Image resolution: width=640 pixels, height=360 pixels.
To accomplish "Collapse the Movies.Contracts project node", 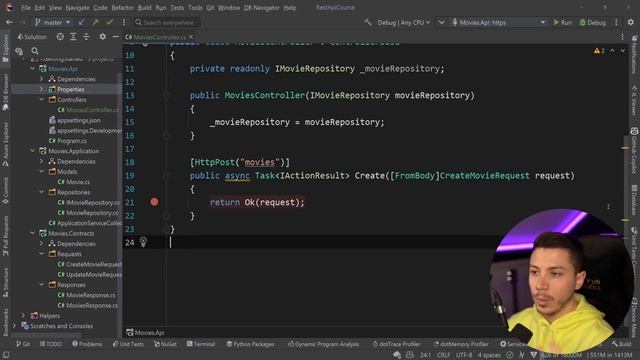I will click(x=33, y=233).
